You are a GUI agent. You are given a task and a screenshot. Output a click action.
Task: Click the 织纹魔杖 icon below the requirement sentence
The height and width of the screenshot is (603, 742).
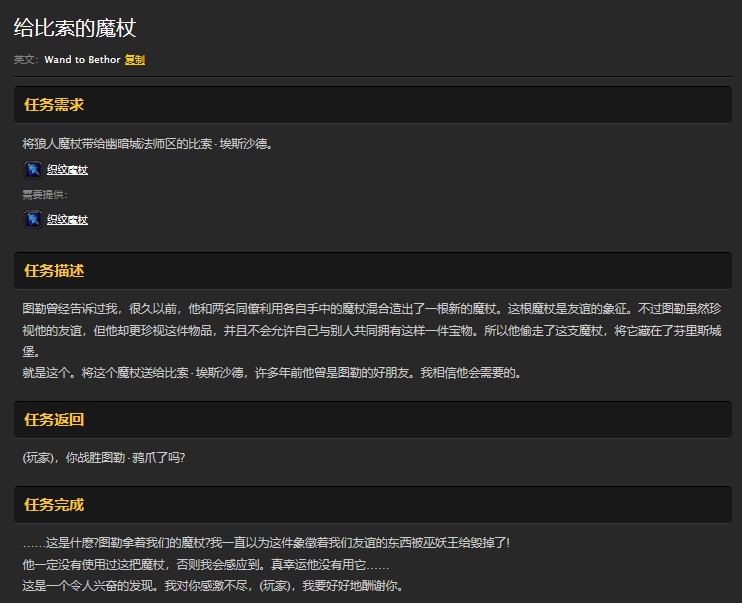[x=32, y=169]
